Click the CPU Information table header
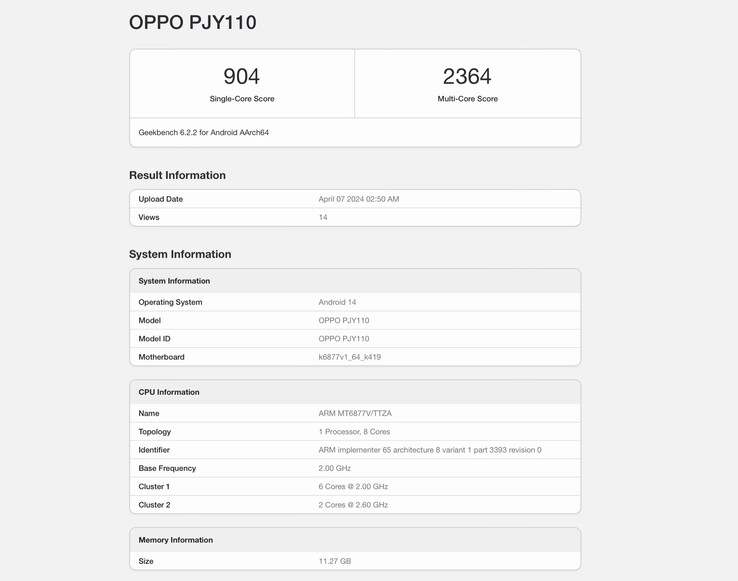738x581 pixels. pos(169,392)
